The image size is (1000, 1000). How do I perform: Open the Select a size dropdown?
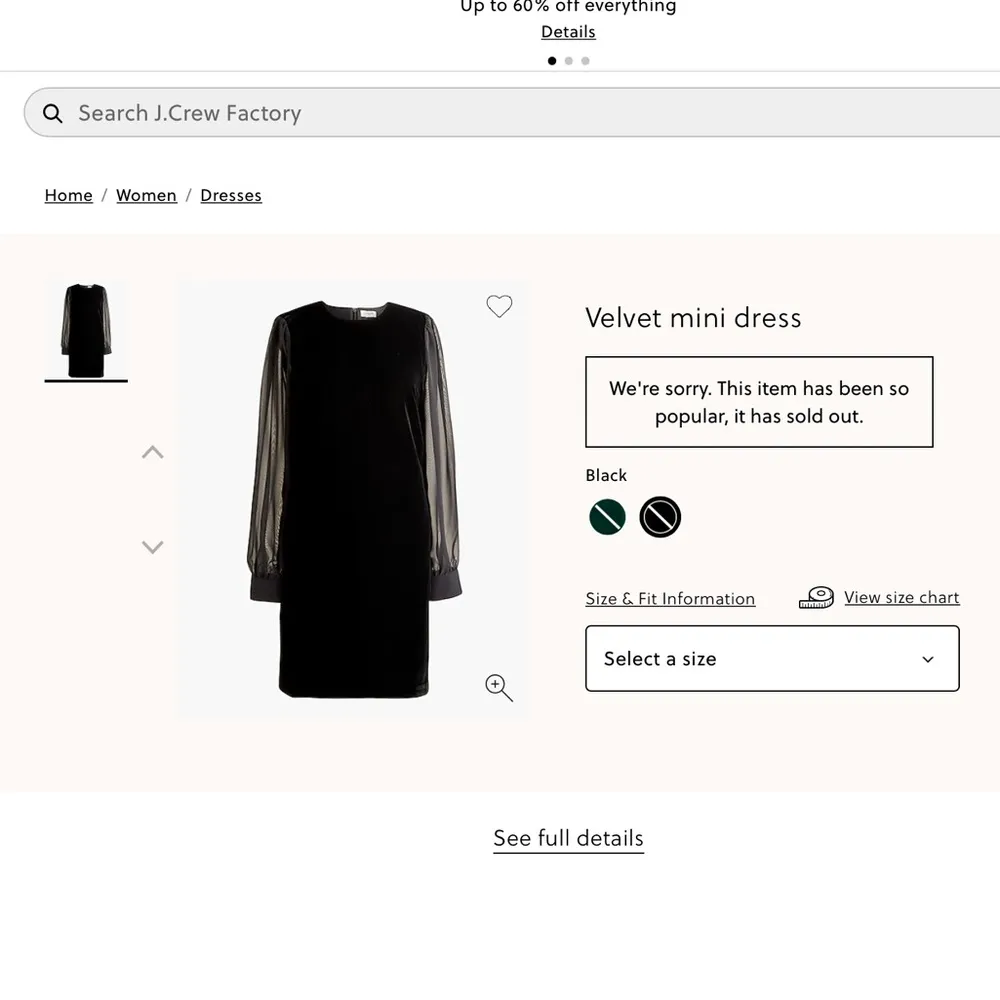[x=771, y=658]
